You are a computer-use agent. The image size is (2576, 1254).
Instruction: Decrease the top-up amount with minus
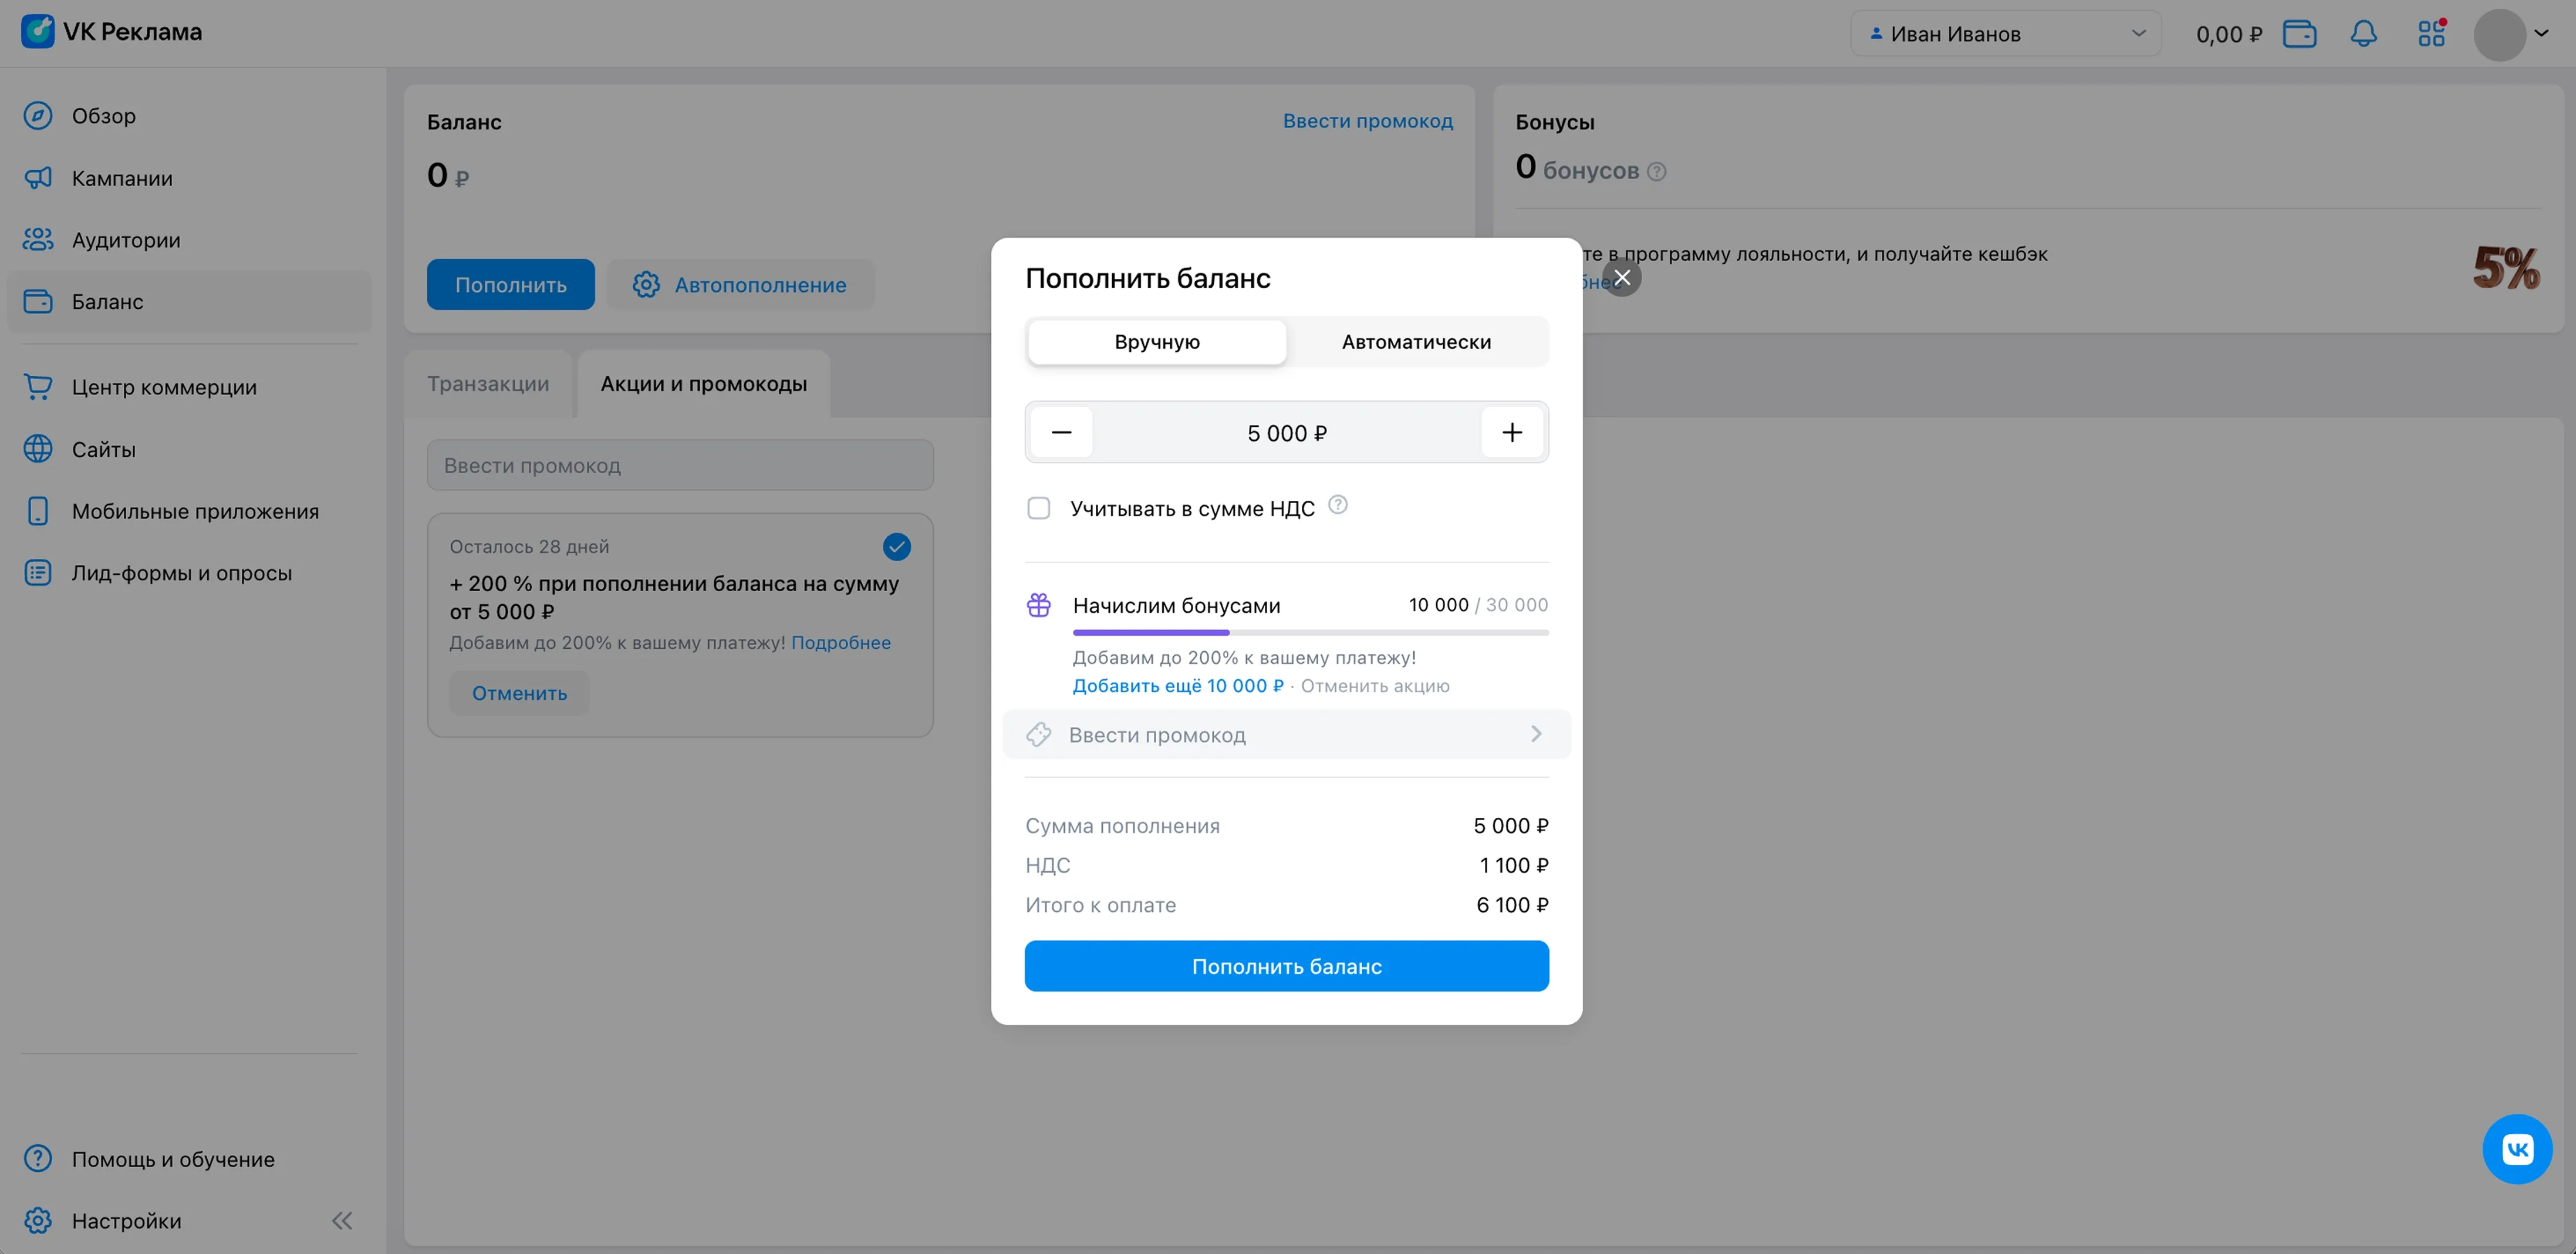coord(1061,432)
